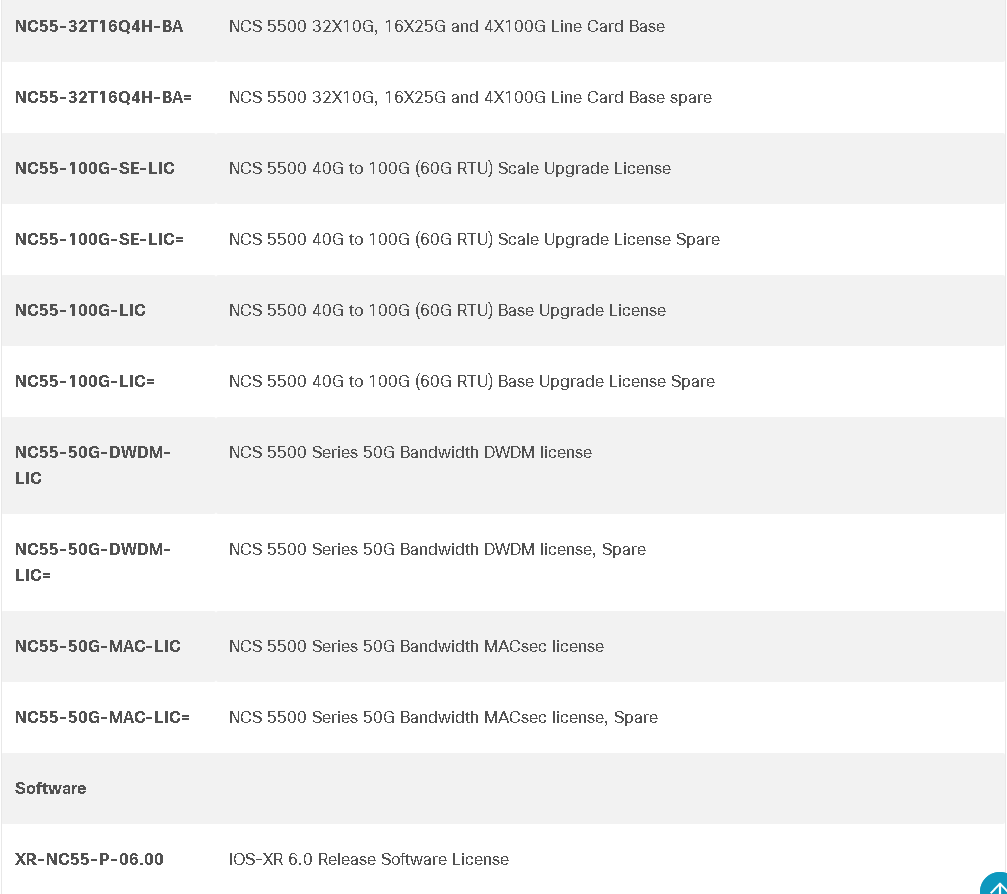
Task: Select the NC55-50G-MAC-LIC product ID
Action: pyautogui.click(x=98, y=646)
